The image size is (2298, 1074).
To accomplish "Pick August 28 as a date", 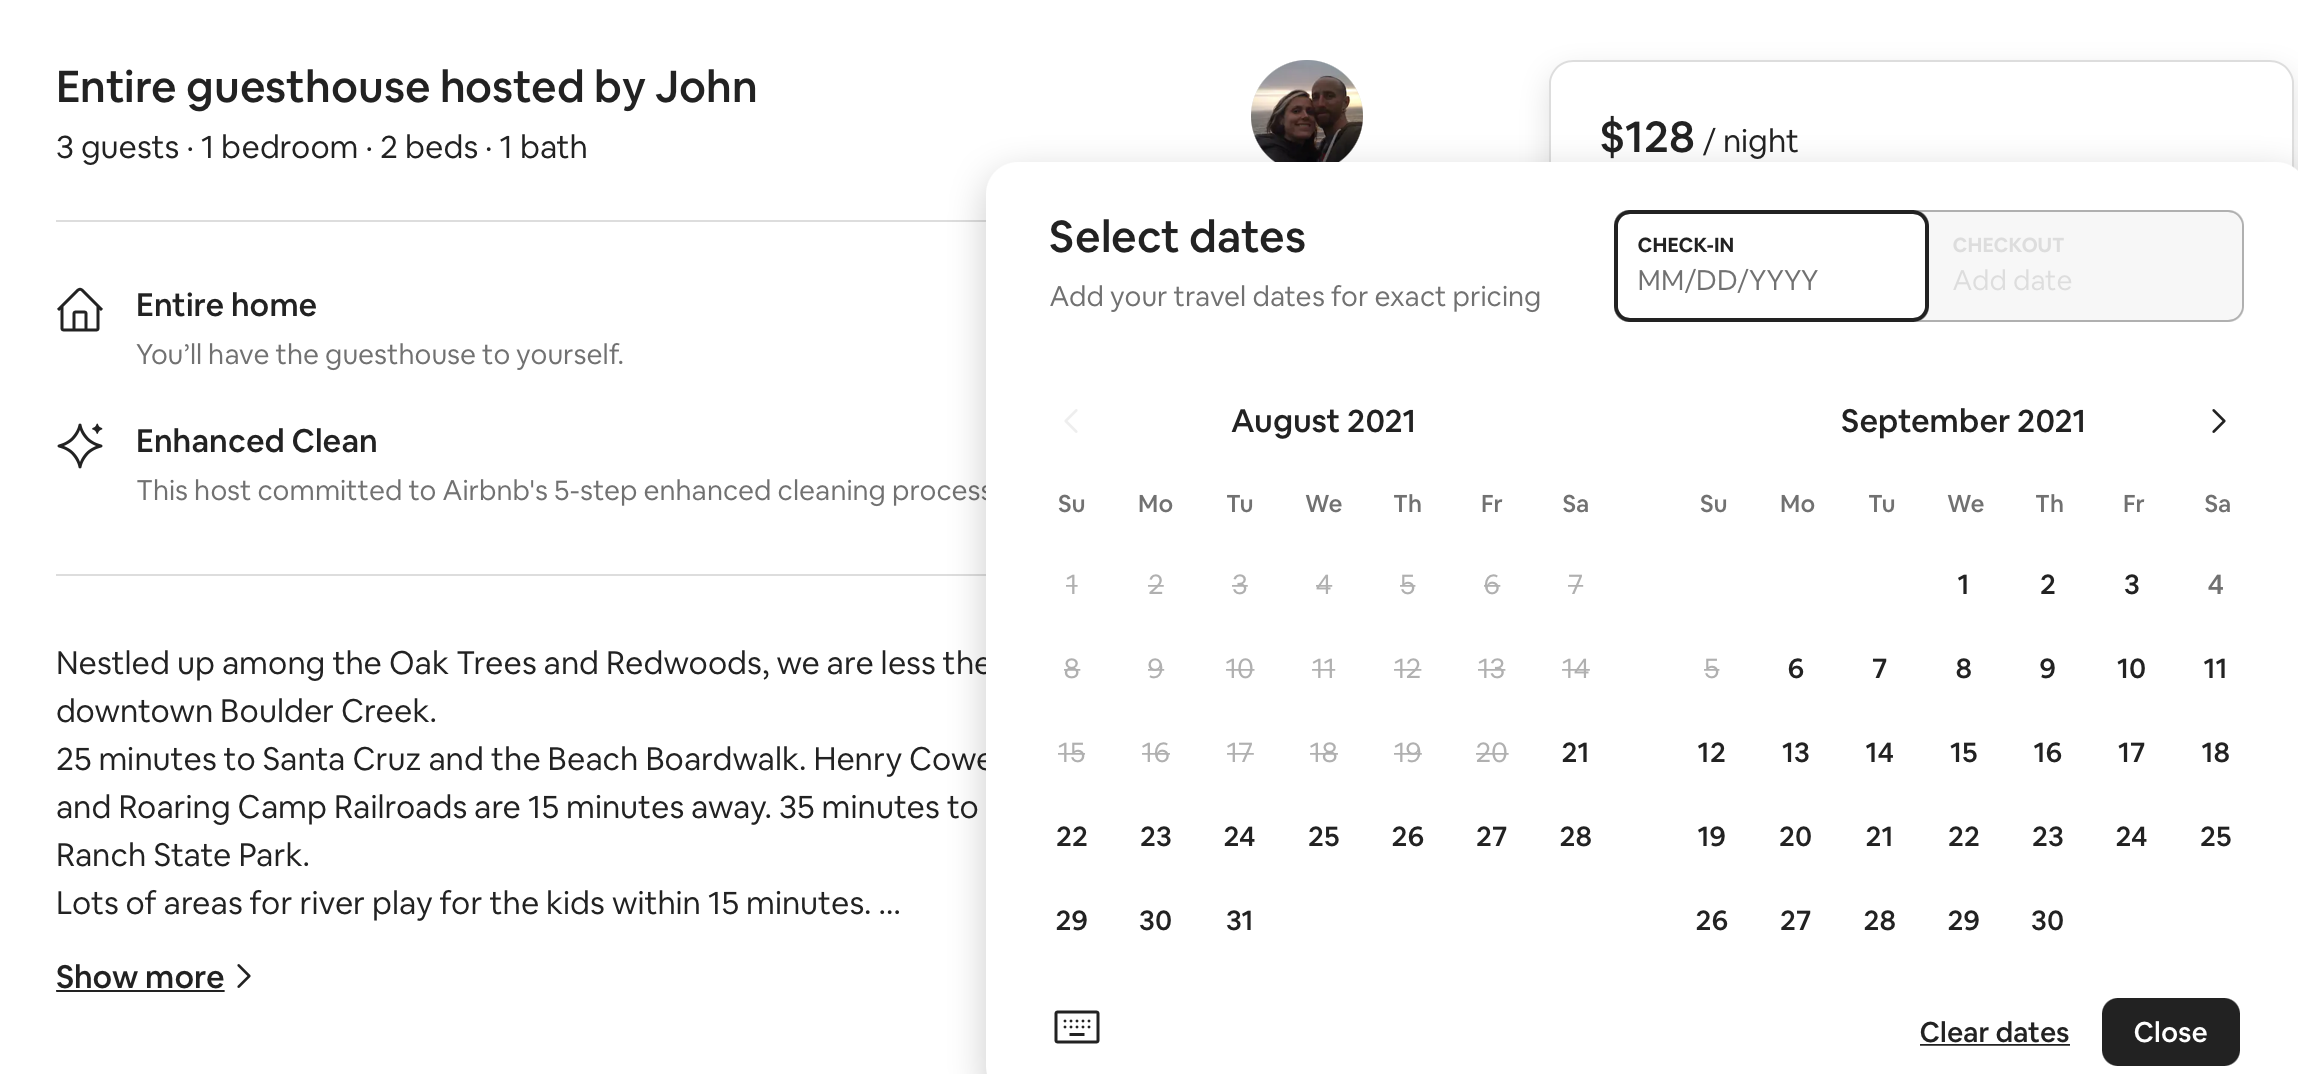I will tap(1575, 836).
